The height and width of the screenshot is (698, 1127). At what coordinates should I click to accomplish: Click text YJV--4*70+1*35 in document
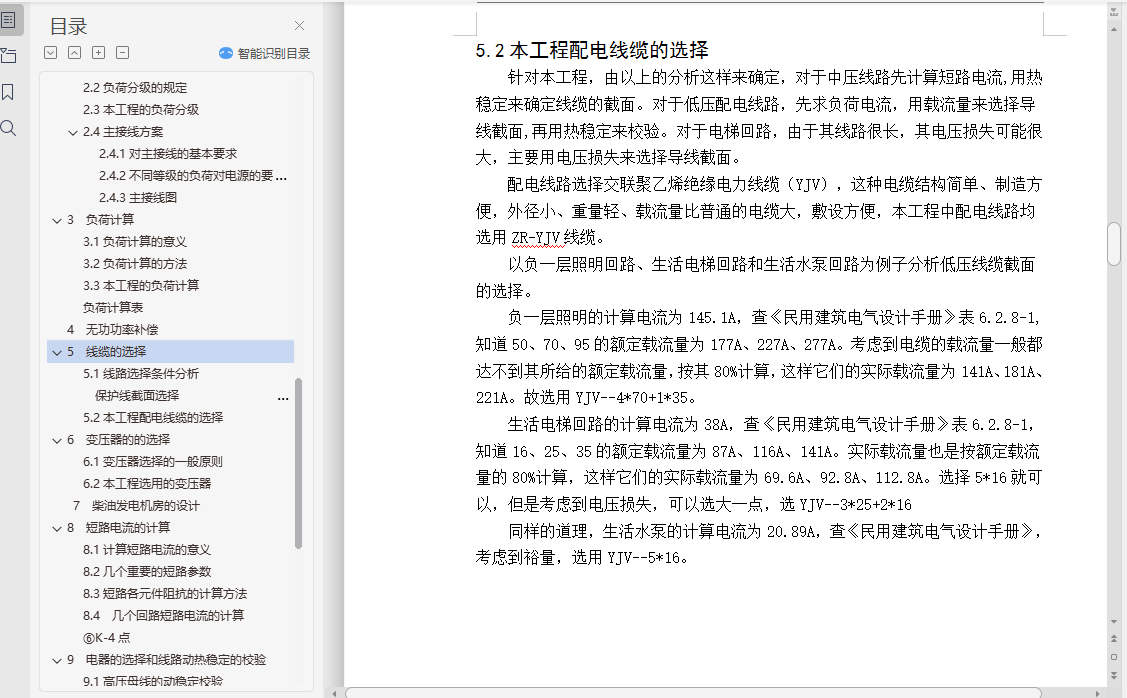[x=631, y=398]
